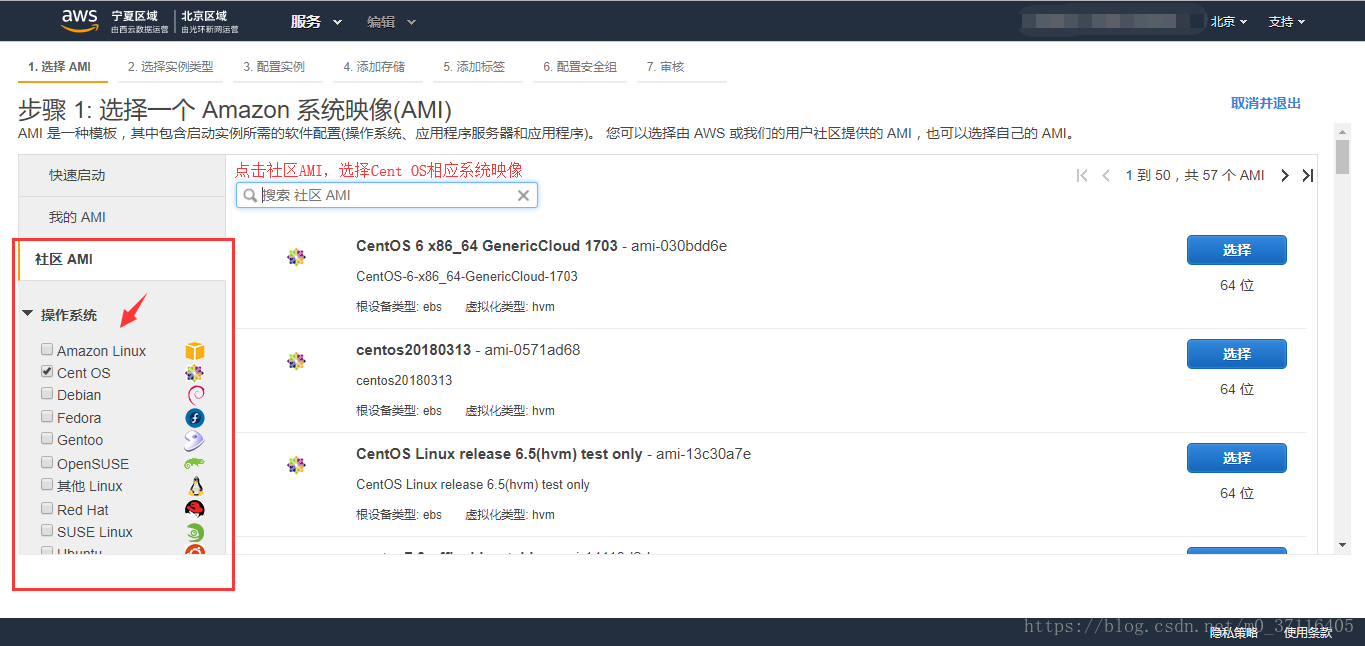Click the 搜索 社区 AMI search field

point(387,195)
